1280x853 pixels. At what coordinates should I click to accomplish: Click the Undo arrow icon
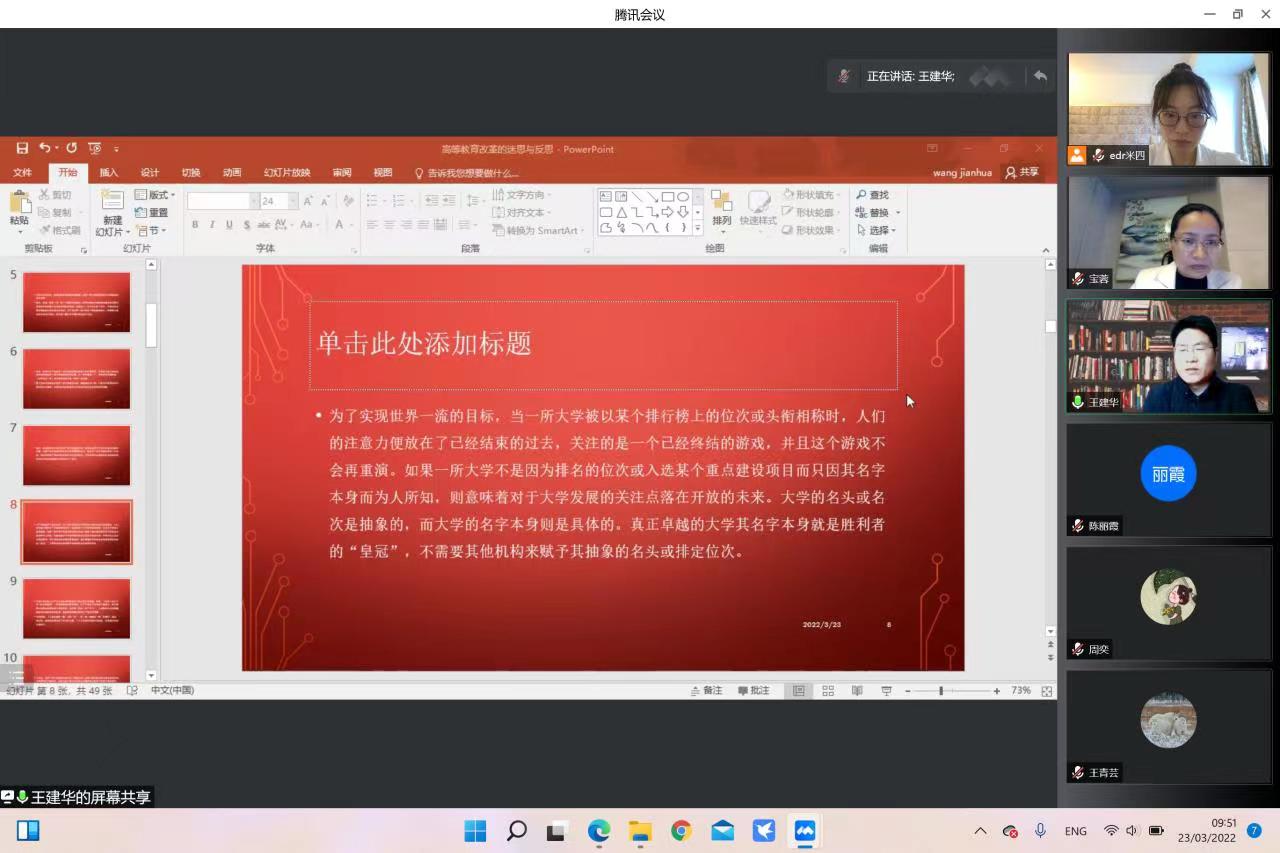(44, 148)
